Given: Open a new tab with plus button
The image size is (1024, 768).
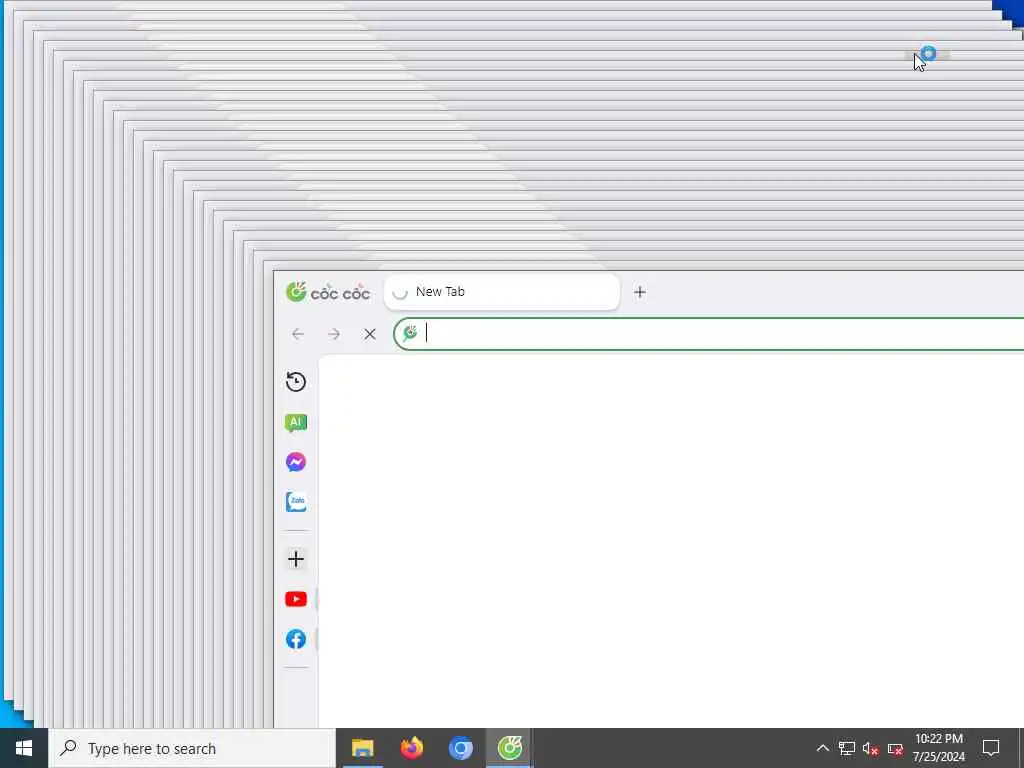Looking at the screenshot, I should tap(640, 292).
